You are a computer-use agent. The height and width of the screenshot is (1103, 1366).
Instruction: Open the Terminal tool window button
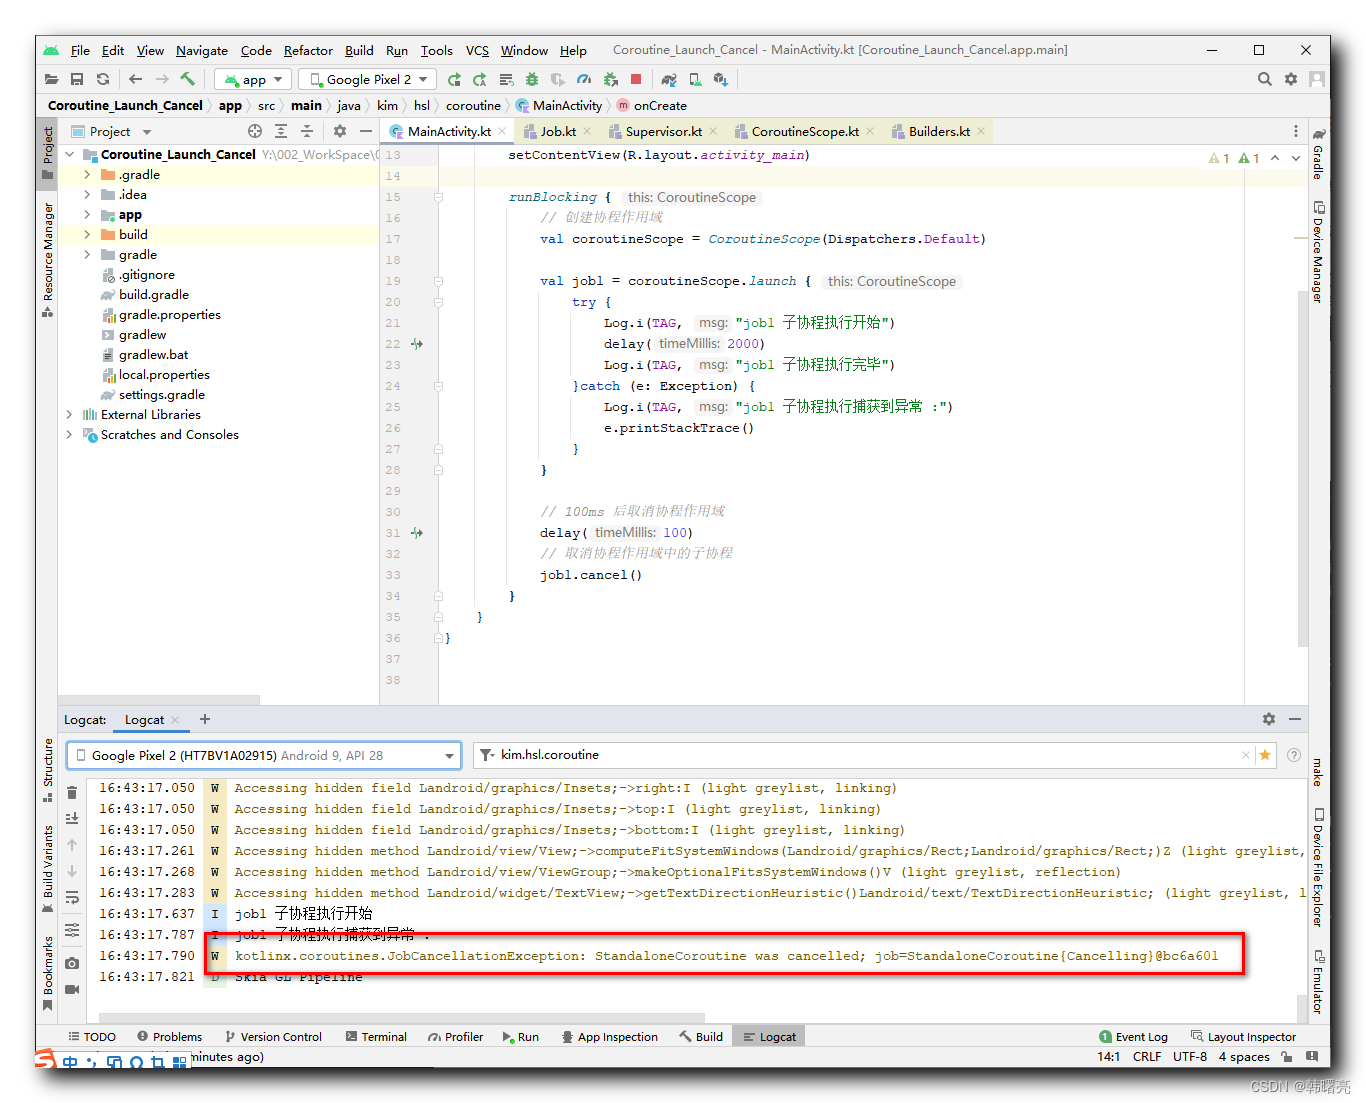pyautogui.click(x=376, y=1037)
